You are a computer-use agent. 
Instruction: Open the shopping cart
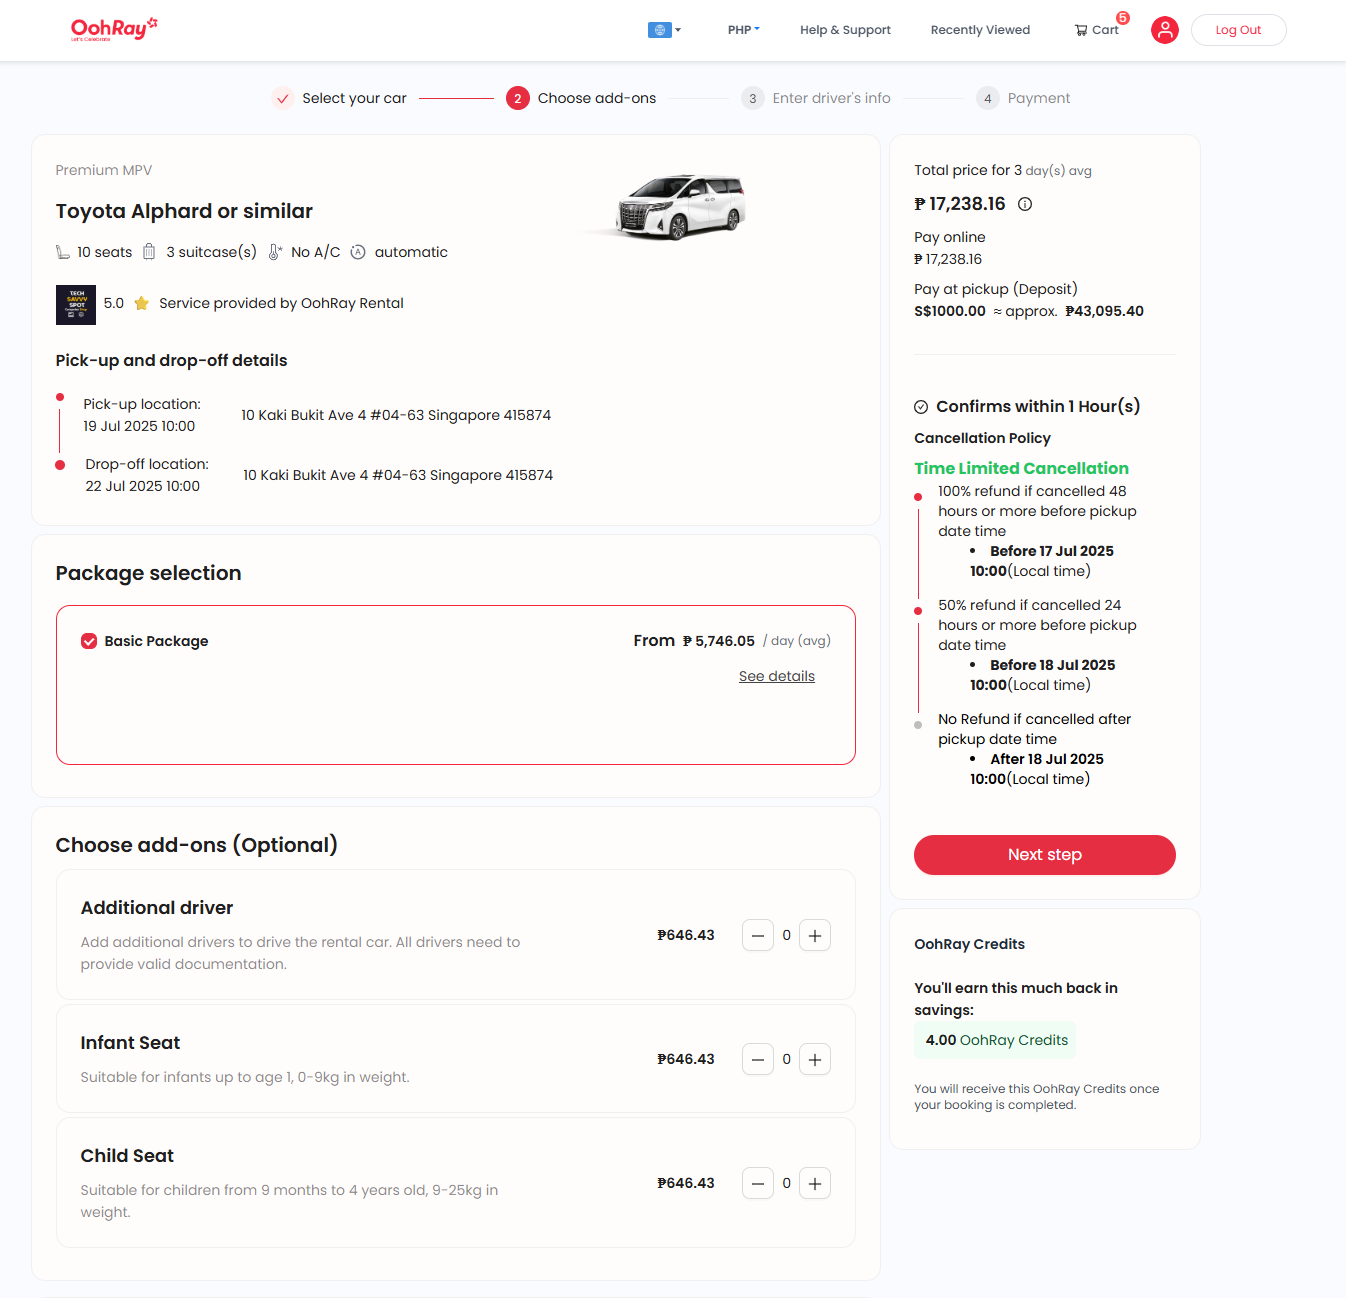tap(1096, 30)
